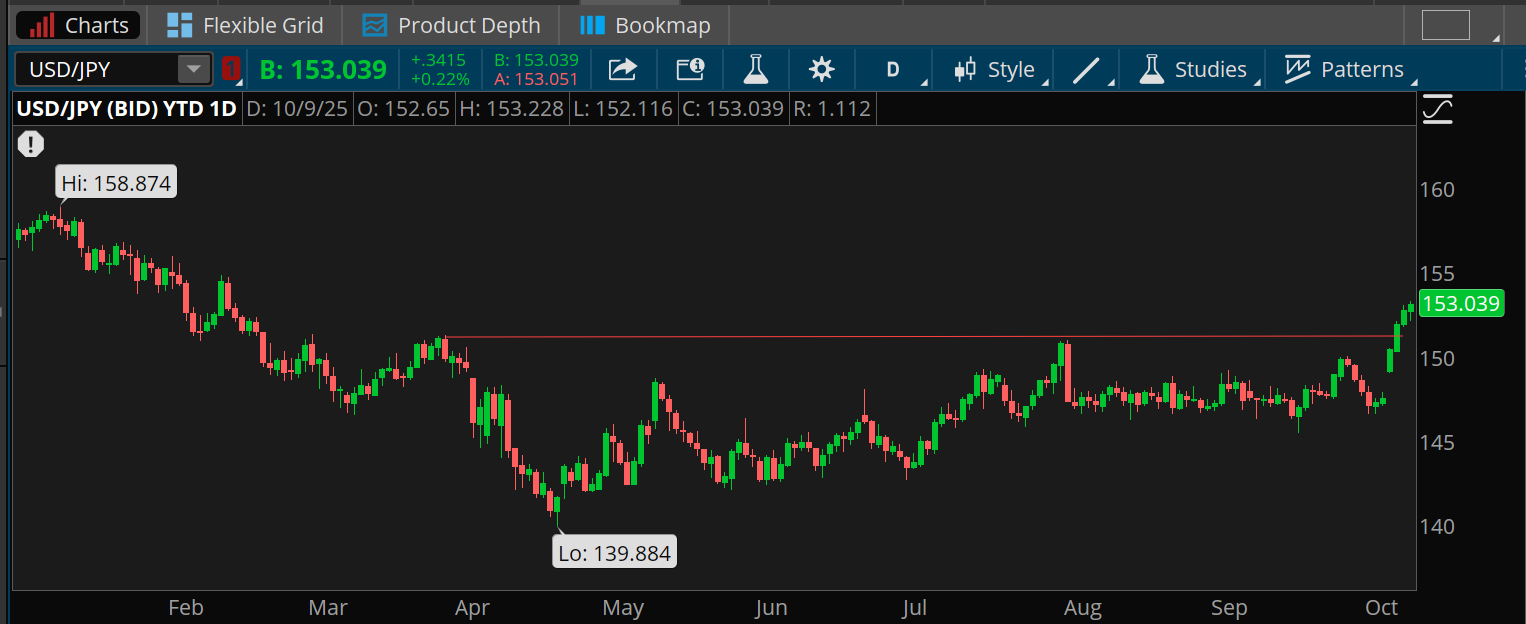
Task: Open the Studies menu button
Action: 1195,69
